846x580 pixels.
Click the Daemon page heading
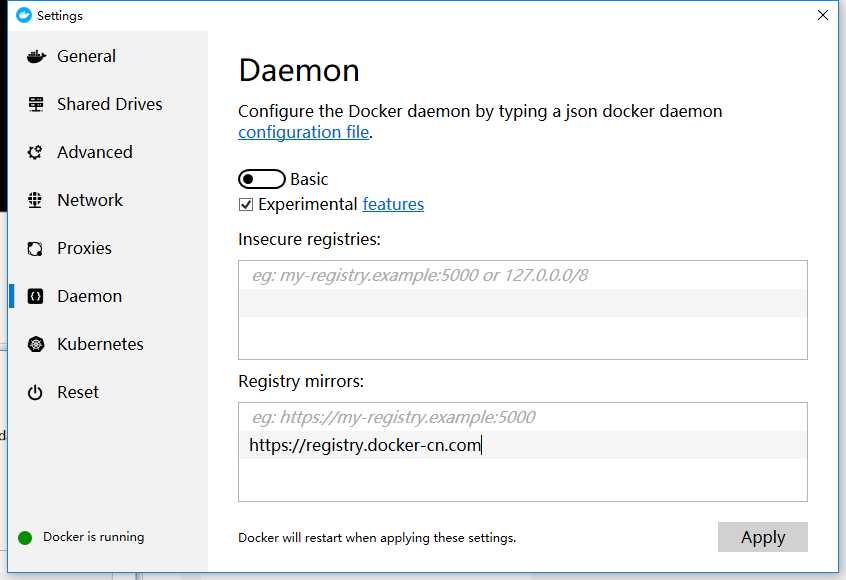coord(299,71)
